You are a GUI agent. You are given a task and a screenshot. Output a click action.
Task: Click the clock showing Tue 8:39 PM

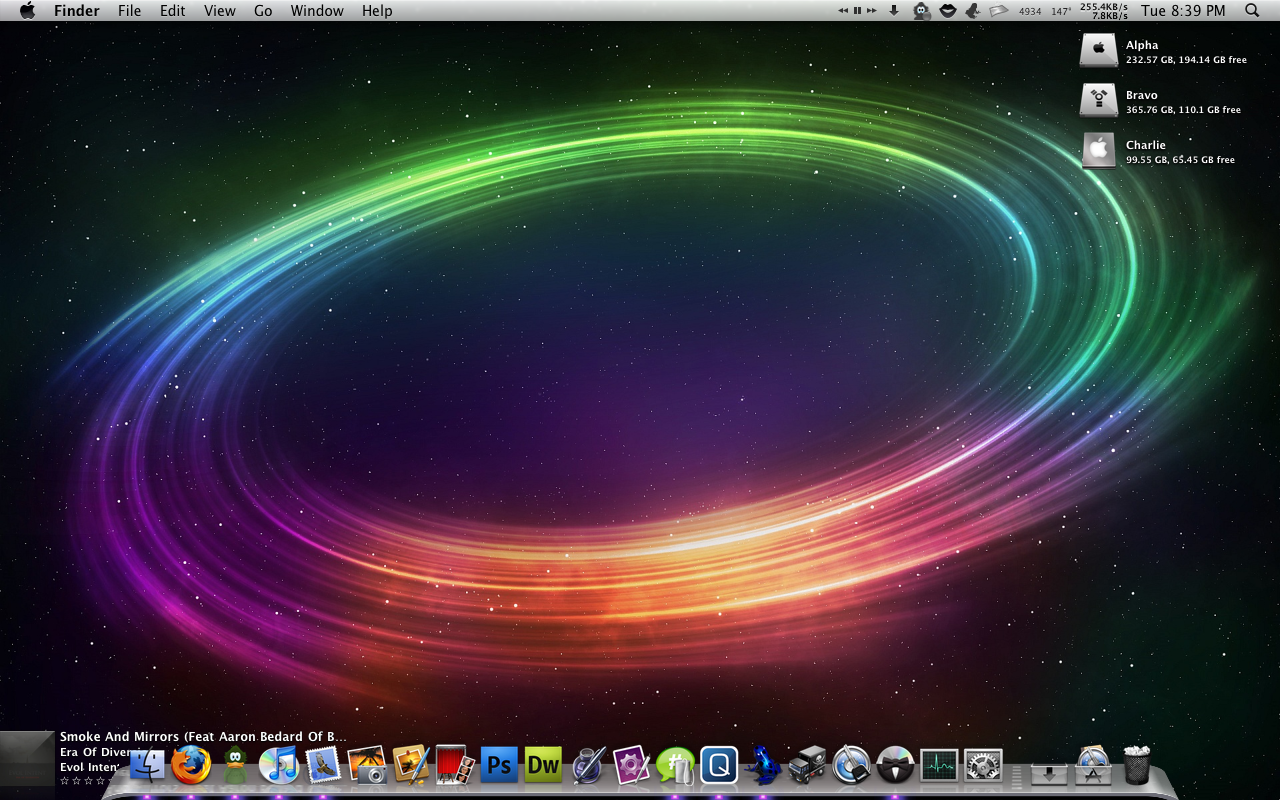1183,11
